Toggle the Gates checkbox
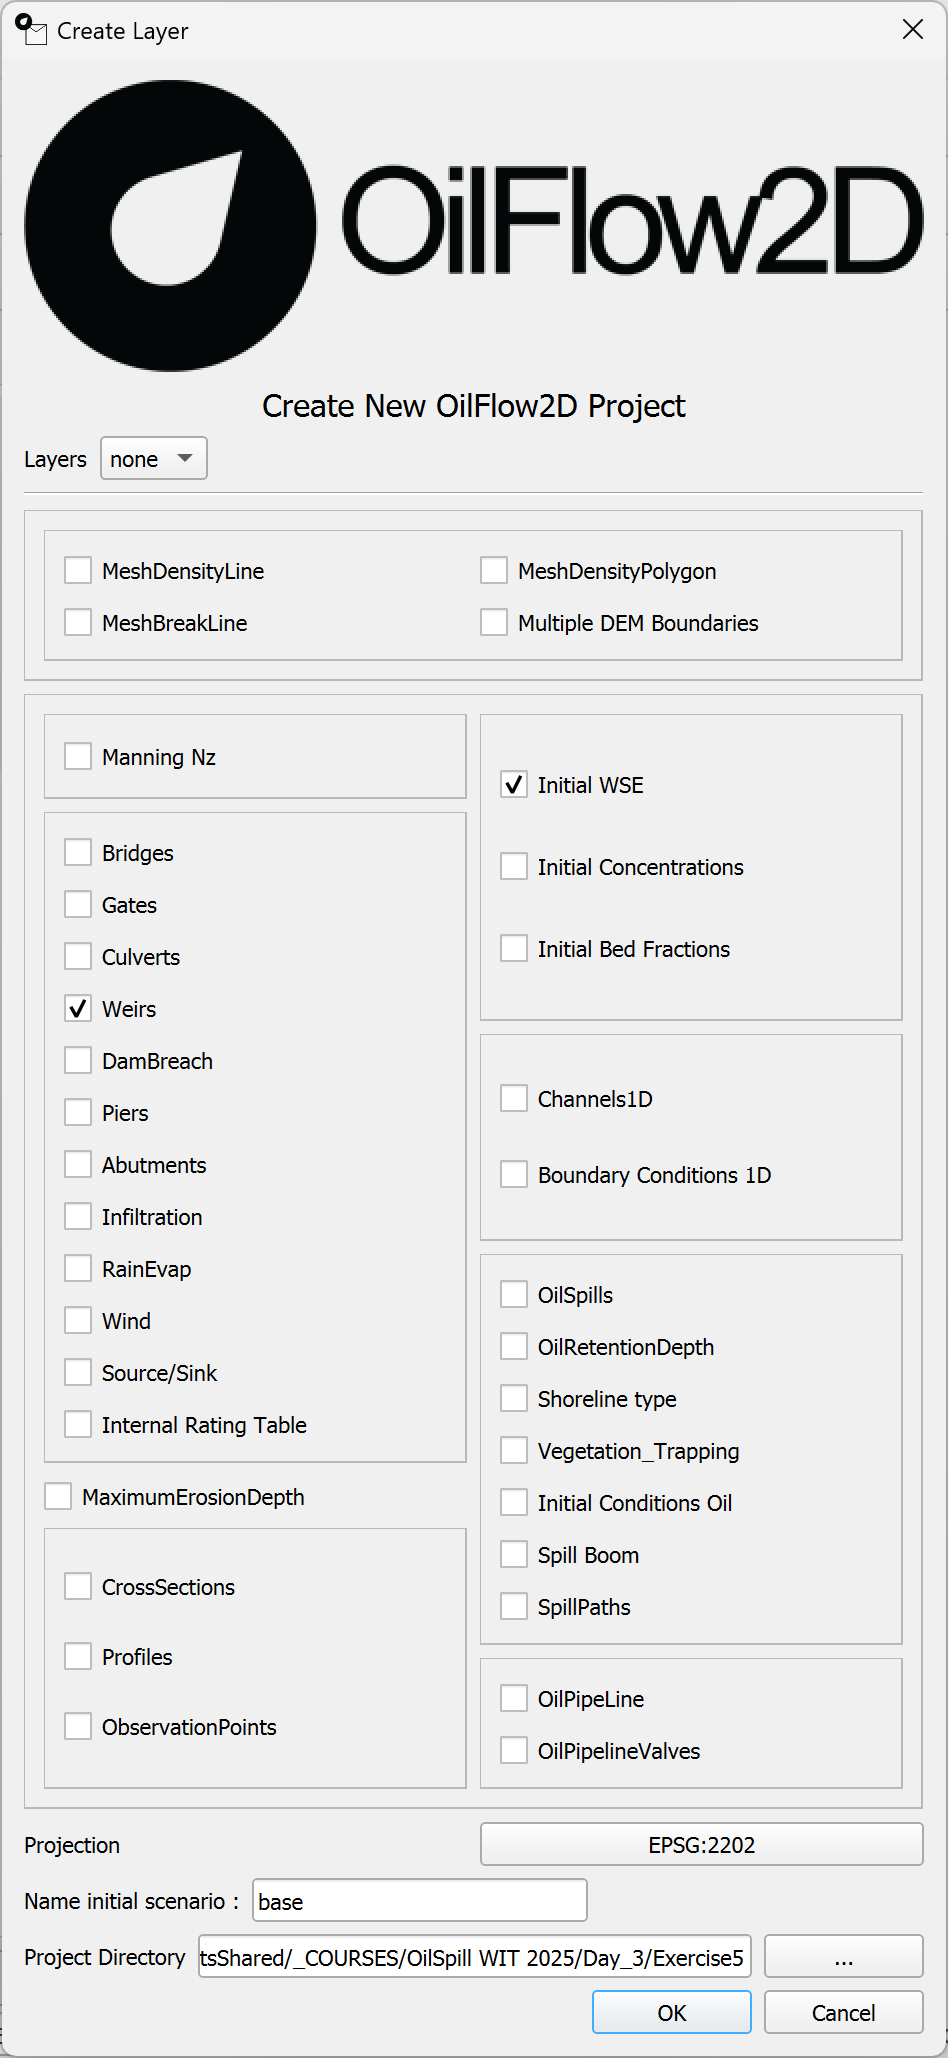The height and width of the screenshot is (2058, 948). coord(78,905)
